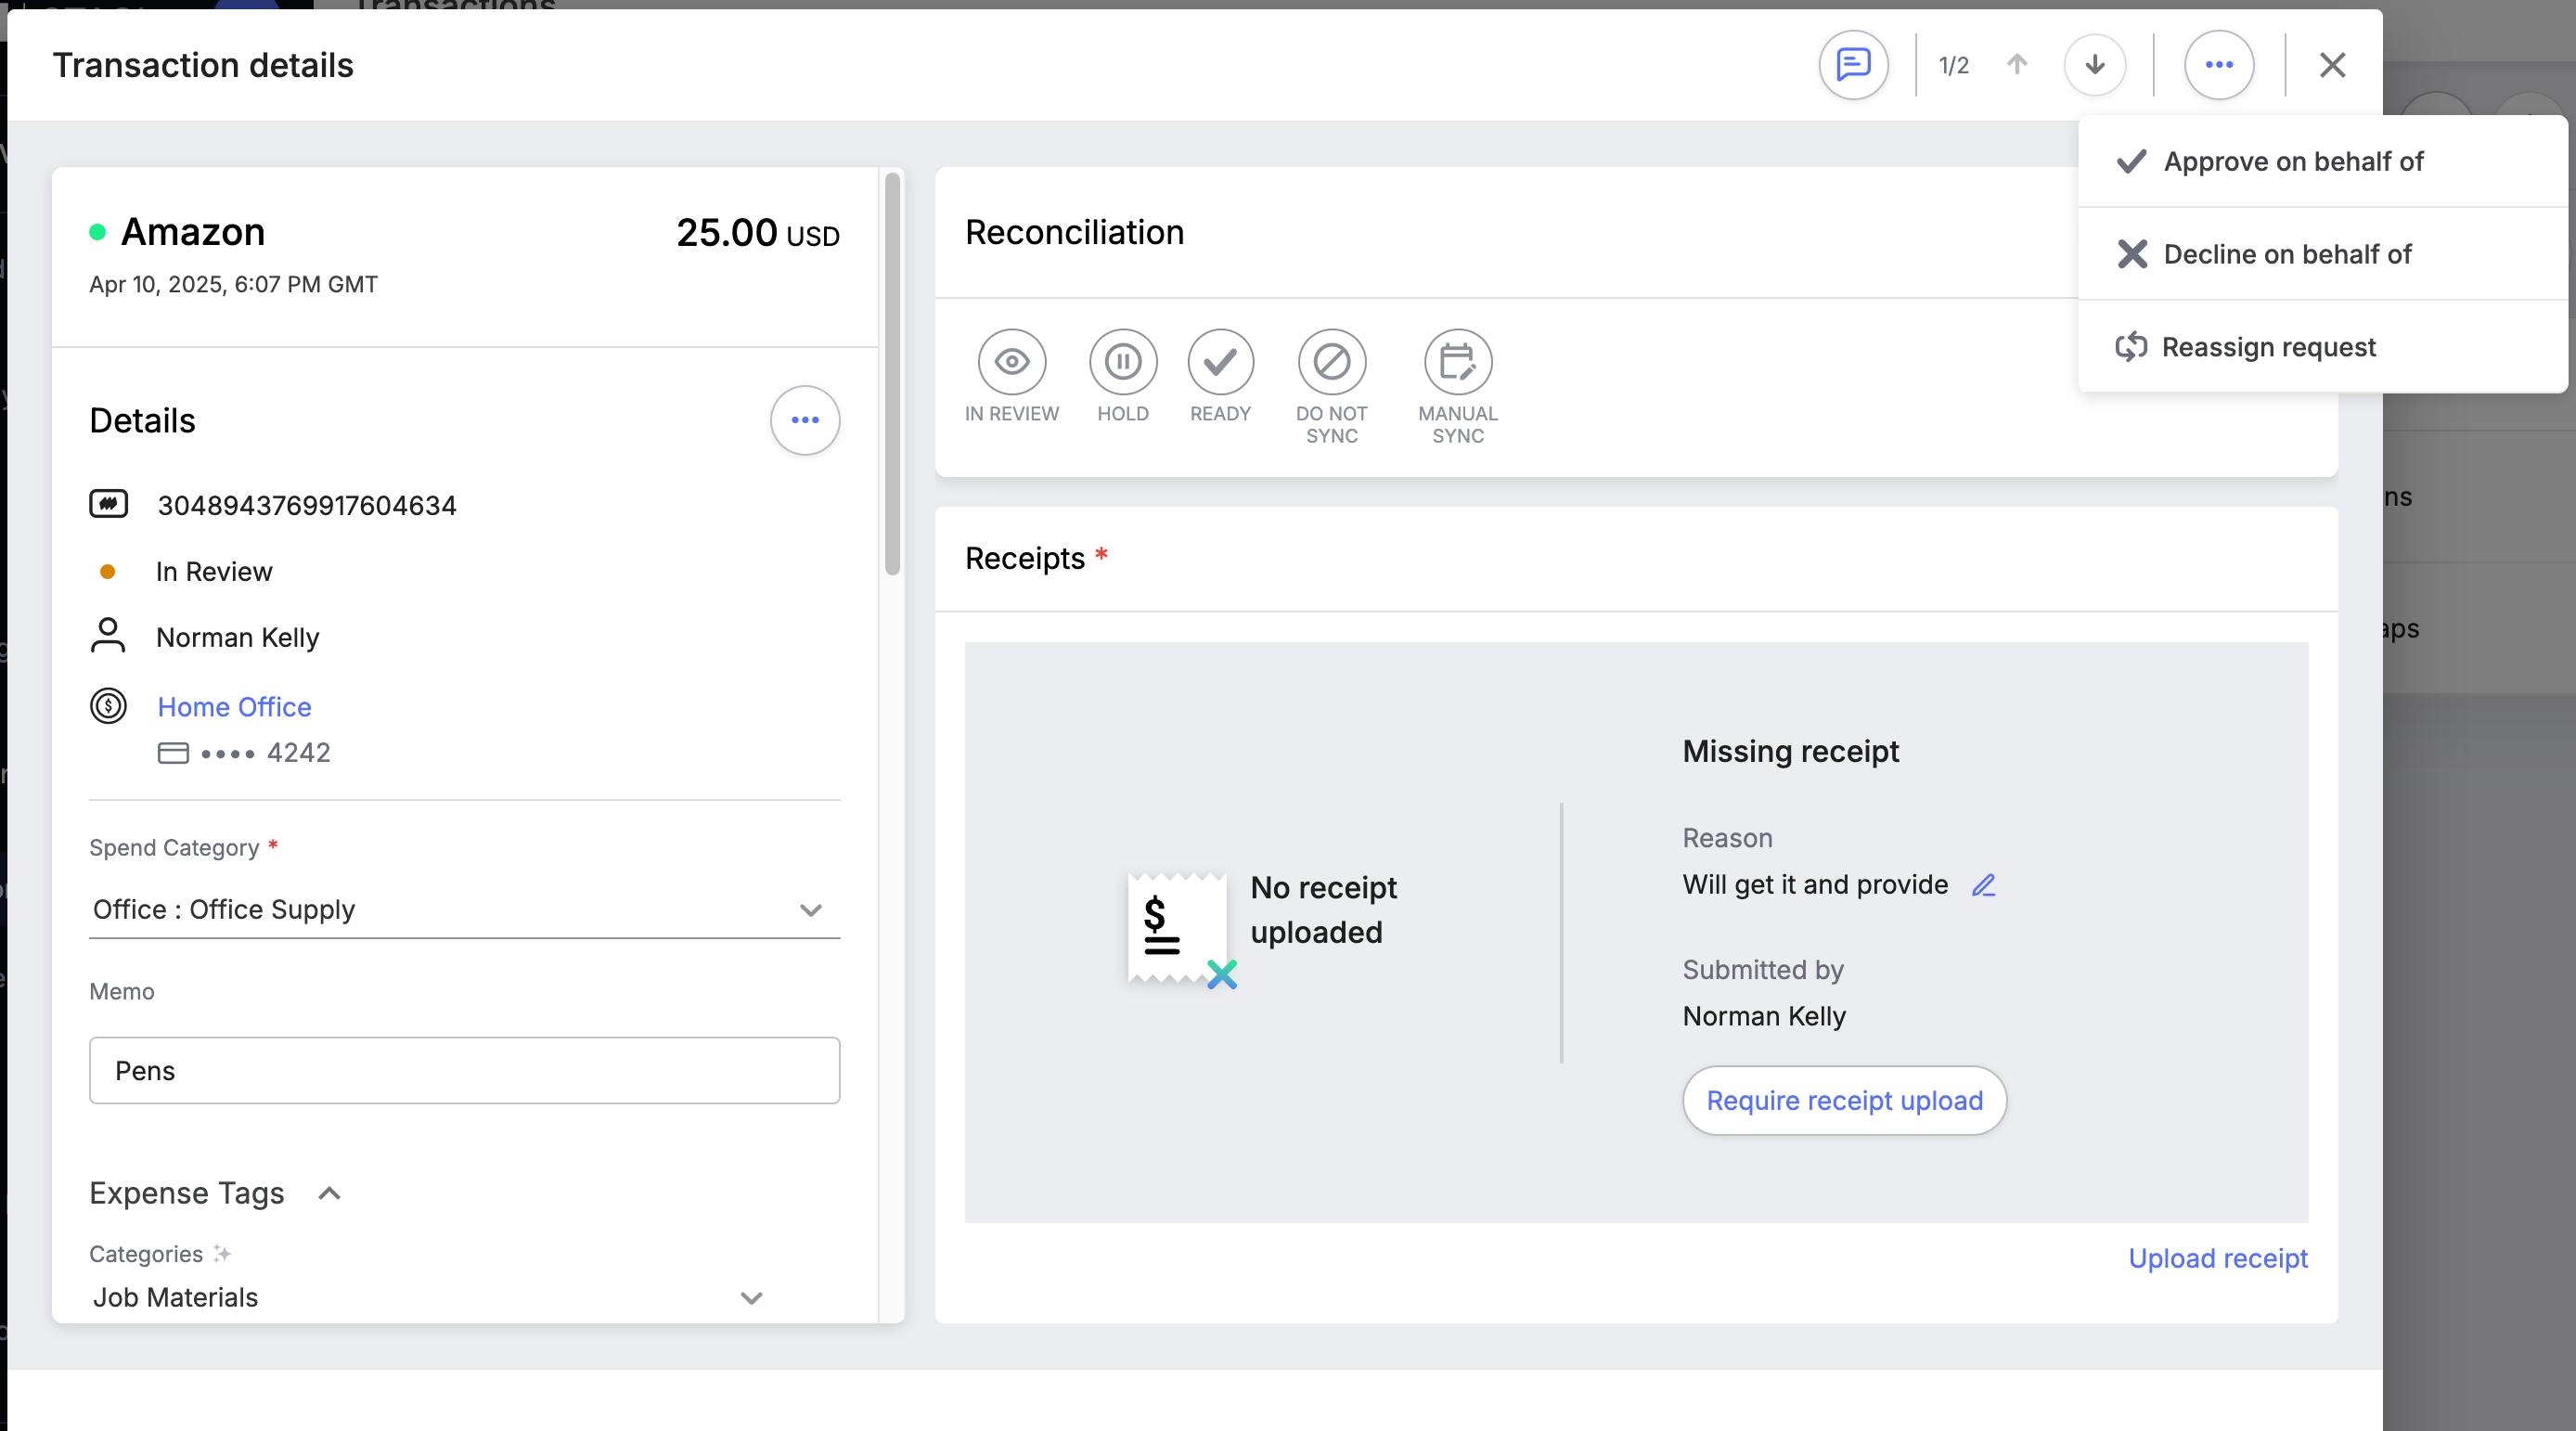Click the no receipt uploaded icon
Screen dimensions: 2576x1431
tap(1182, 931)
